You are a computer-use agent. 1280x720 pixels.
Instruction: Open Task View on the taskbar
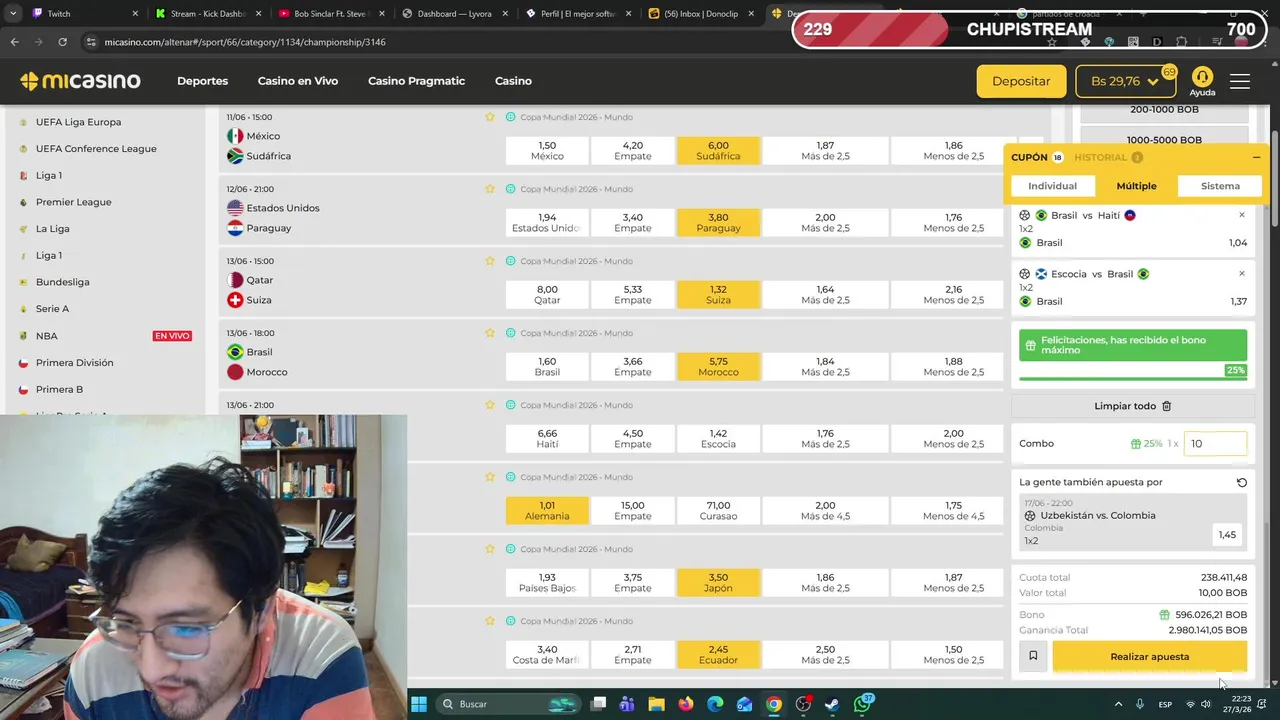click(x=598, y=704)
